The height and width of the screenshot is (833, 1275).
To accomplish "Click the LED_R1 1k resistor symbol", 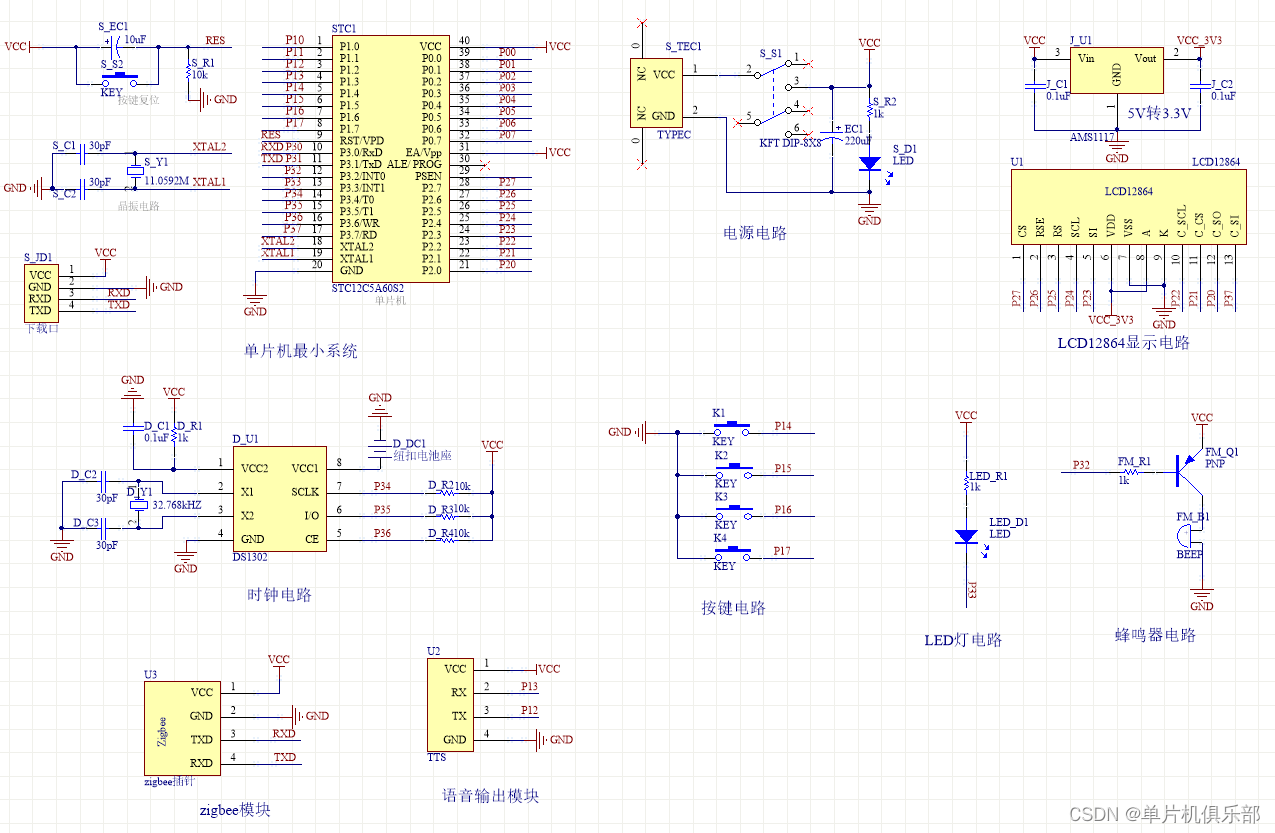I will pos(966,484).
